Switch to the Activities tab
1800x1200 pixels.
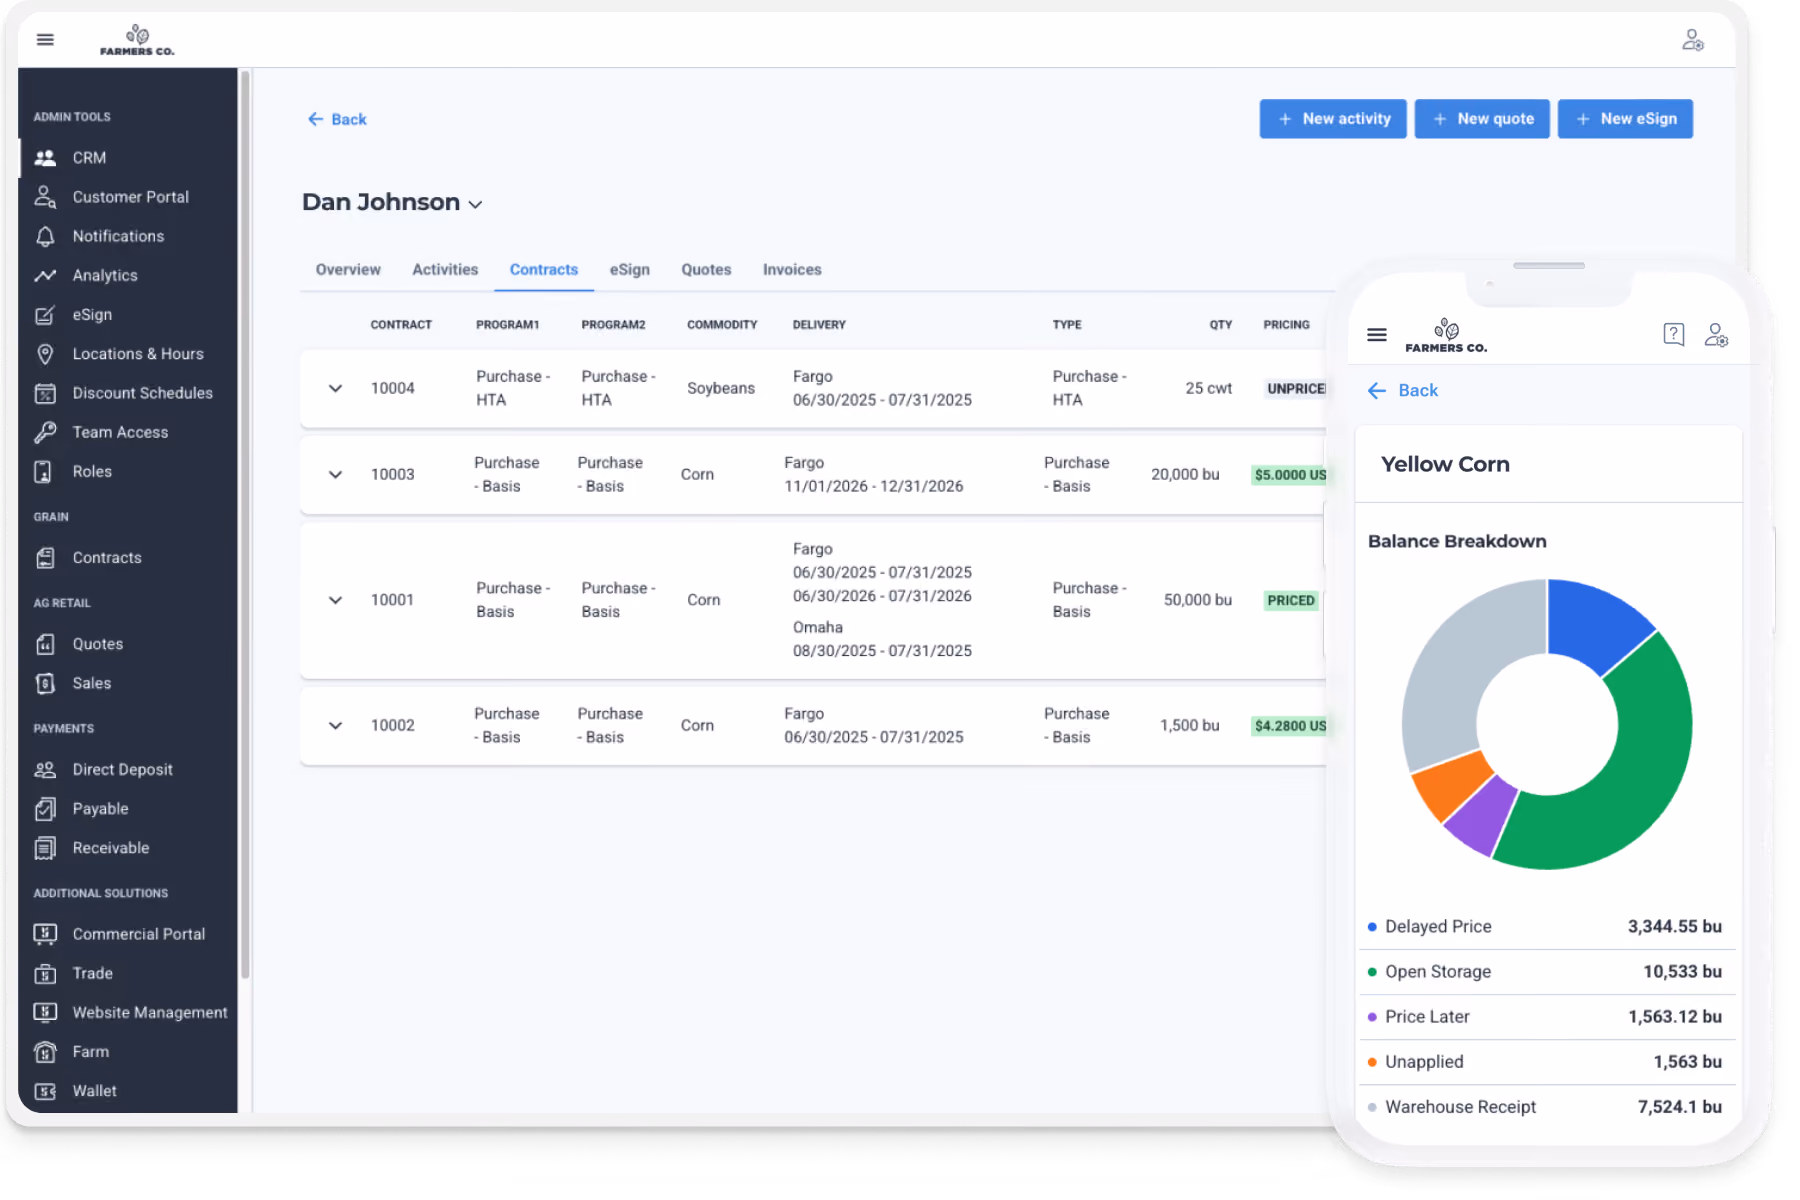[x=445, y=270]
